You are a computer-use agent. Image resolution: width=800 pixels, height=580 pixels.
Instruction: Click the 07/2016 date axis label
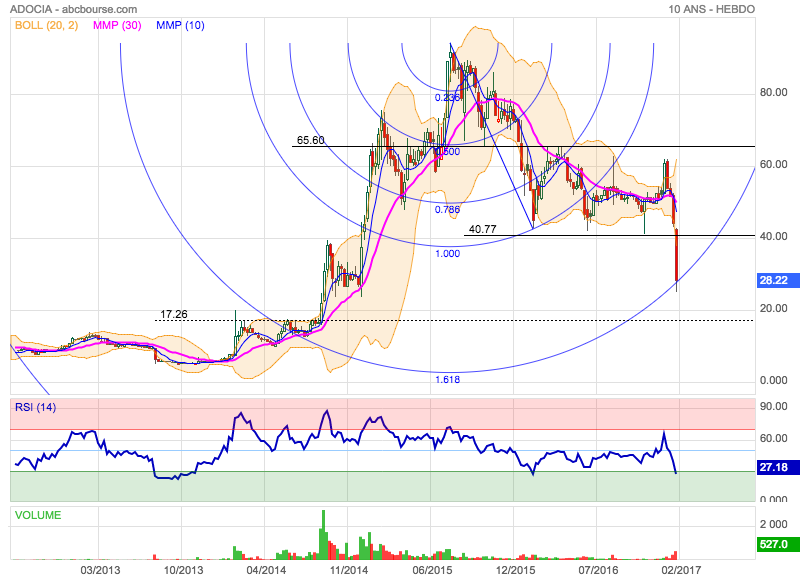pos(598,570)
